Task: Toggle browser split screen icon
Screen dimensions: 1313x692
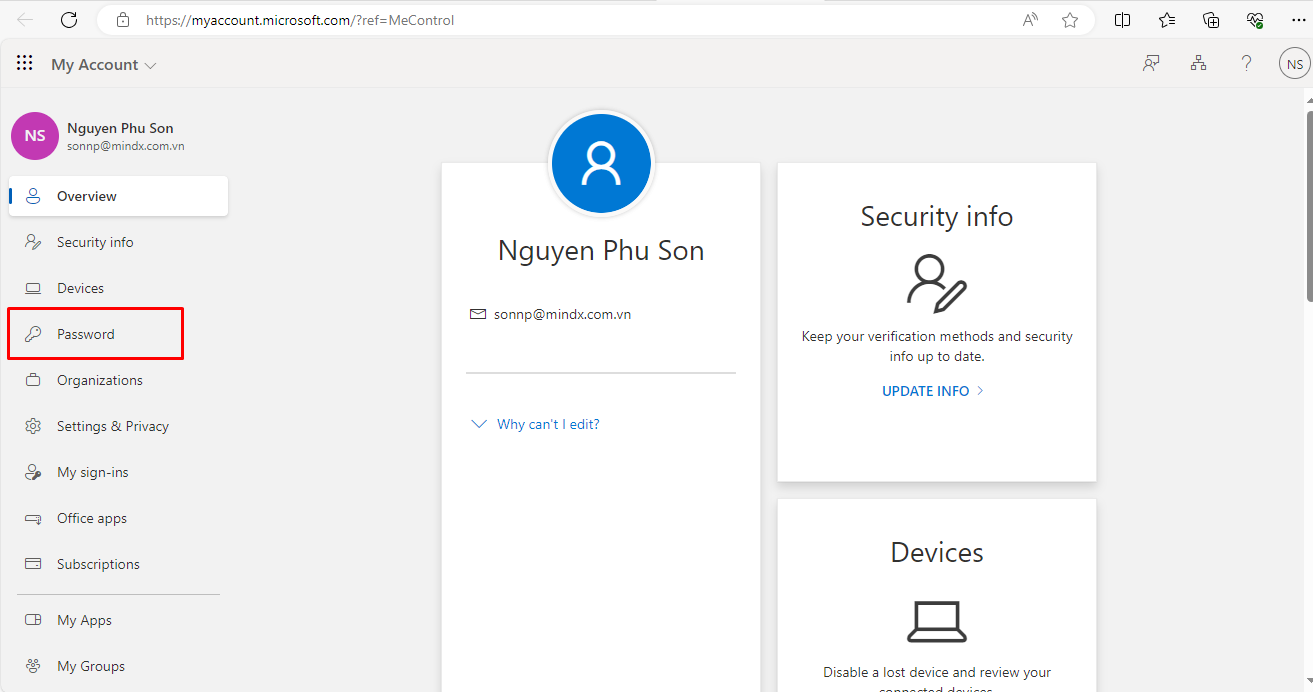Action: click(1123, 20)
